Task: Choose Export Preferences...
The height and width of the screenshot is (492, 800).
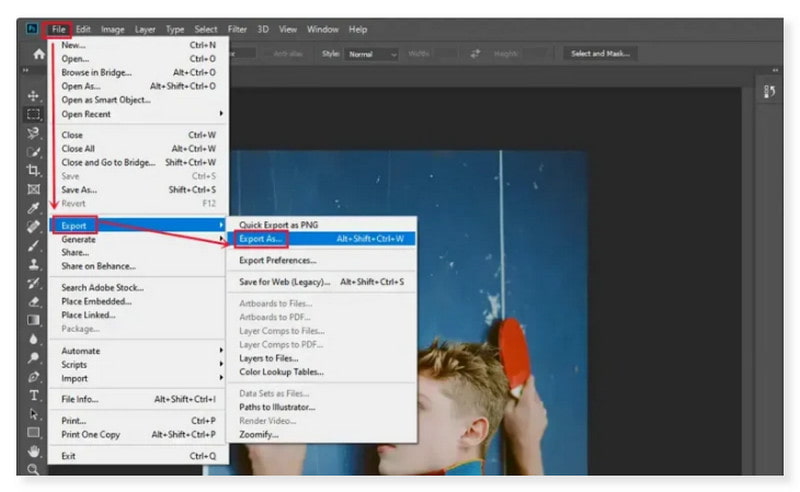Action: [321, 260]
